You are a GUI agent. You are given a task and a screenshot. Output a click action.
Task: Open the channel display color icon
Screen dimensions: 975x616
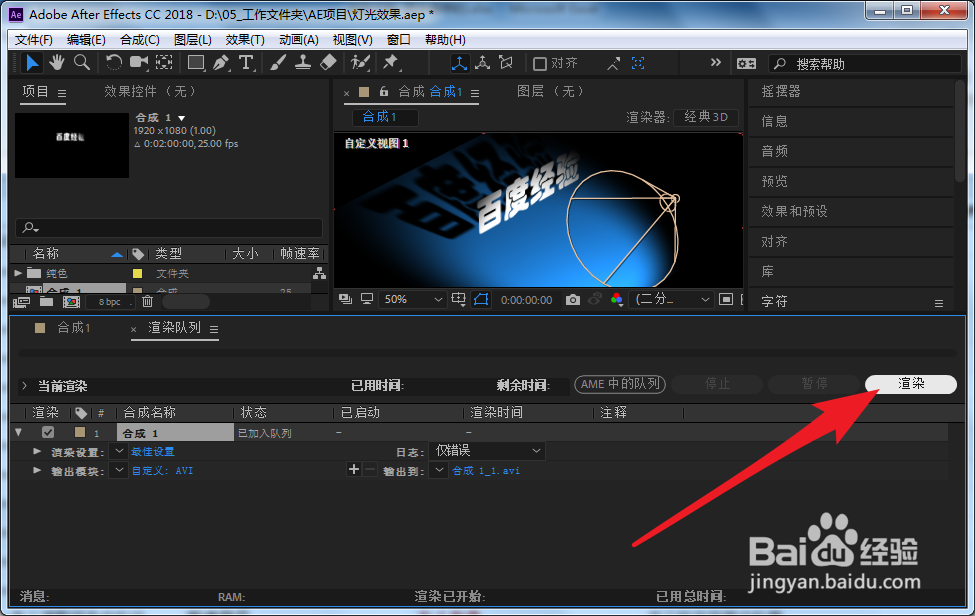(619, 297)
